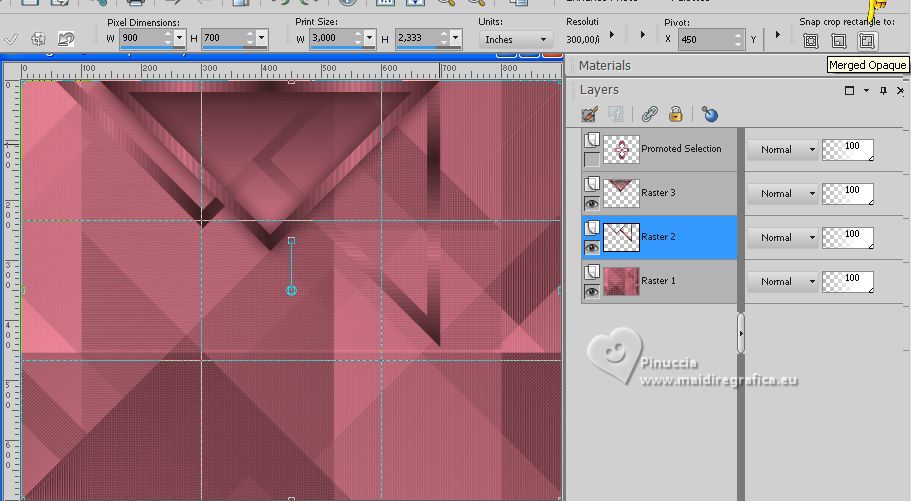Adjust opacity slider of Raster 3 layer

click(848, 194)
